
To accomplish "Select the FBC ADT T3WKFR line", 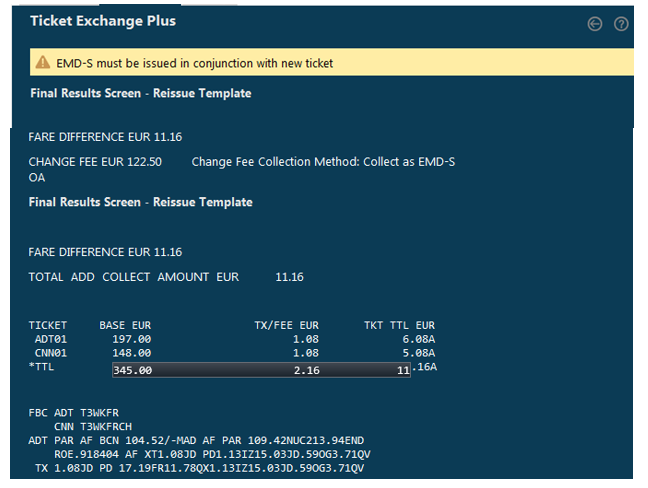I will click(74, 413).
